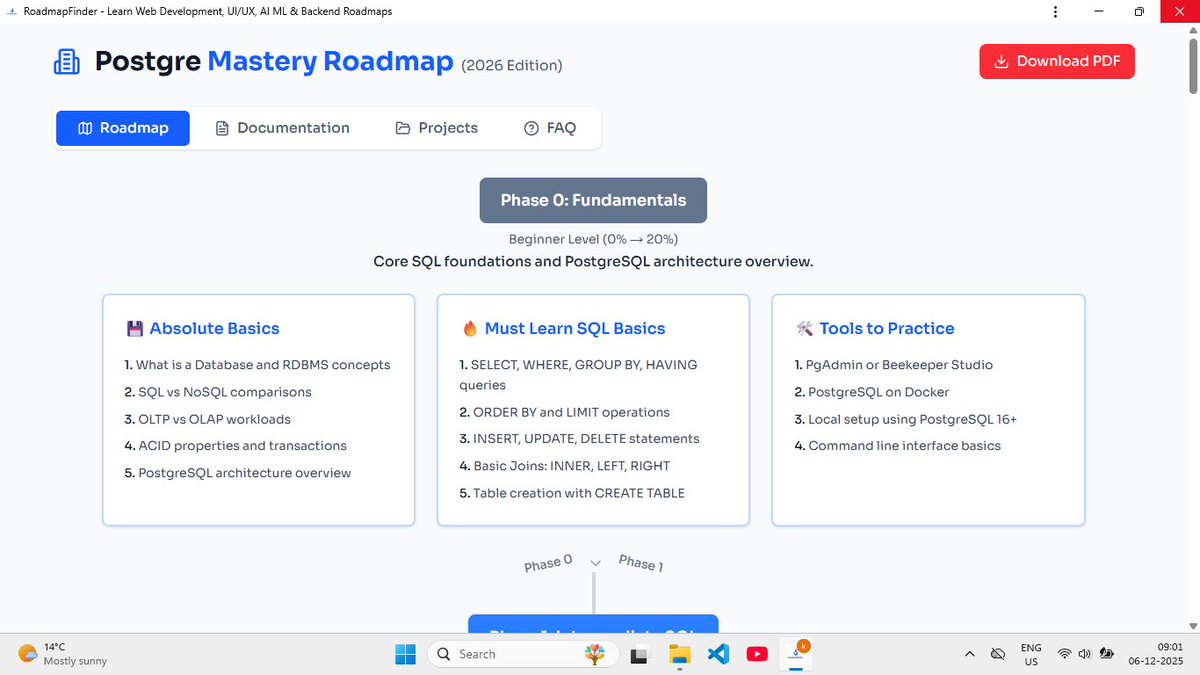The width and height of the screenshot is (1200, 675).
Task: Click the Phase 0: Fundamentals button
Action: (x=593, y=200)
